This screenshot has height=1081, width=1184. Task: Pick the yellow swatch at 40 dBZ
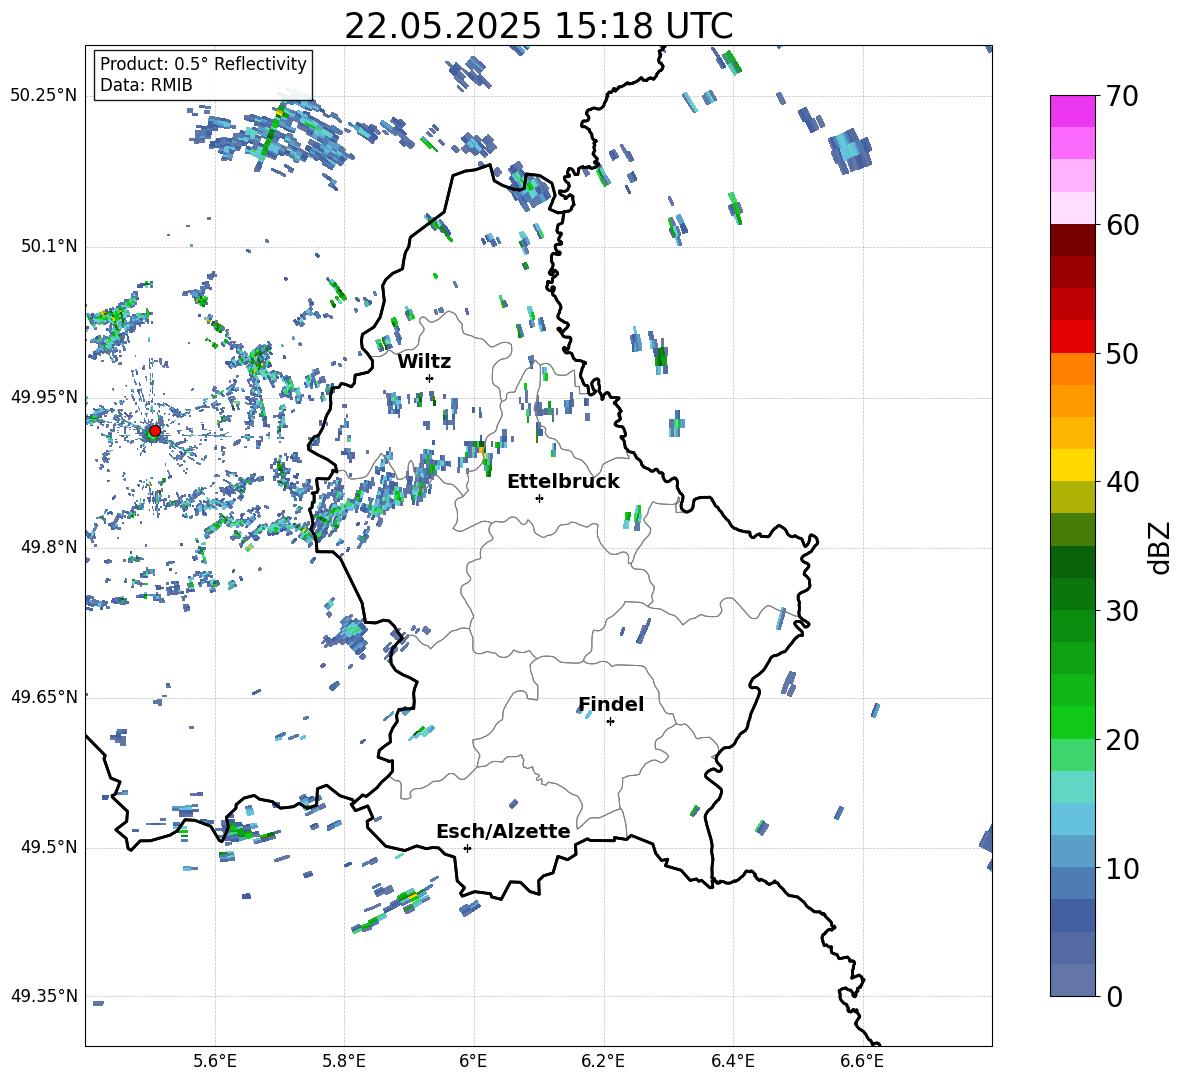[1072, 465]
